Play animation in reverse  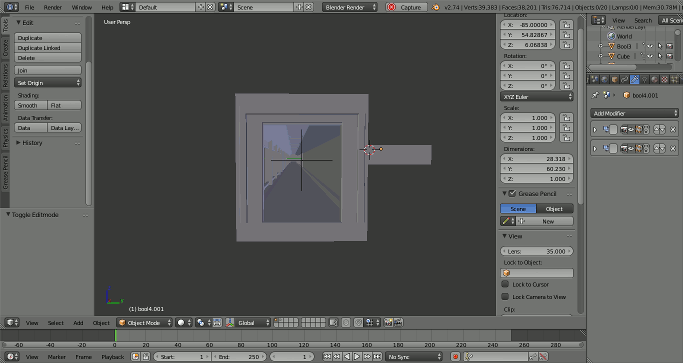pos(347,356)
